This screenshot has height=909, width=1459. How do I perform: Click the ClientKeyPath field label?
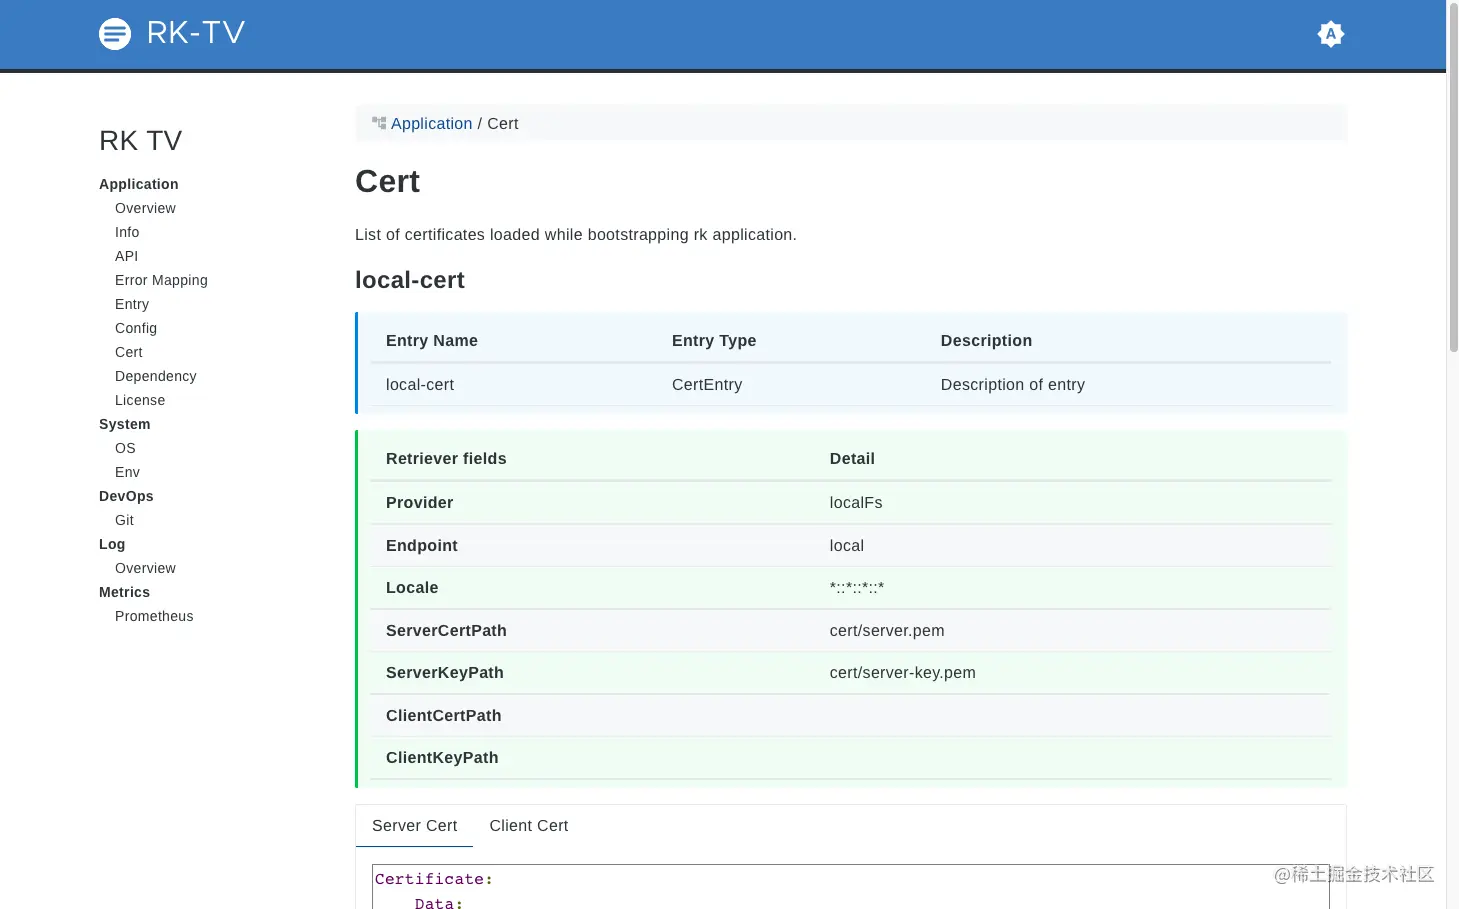coord(442,758)
